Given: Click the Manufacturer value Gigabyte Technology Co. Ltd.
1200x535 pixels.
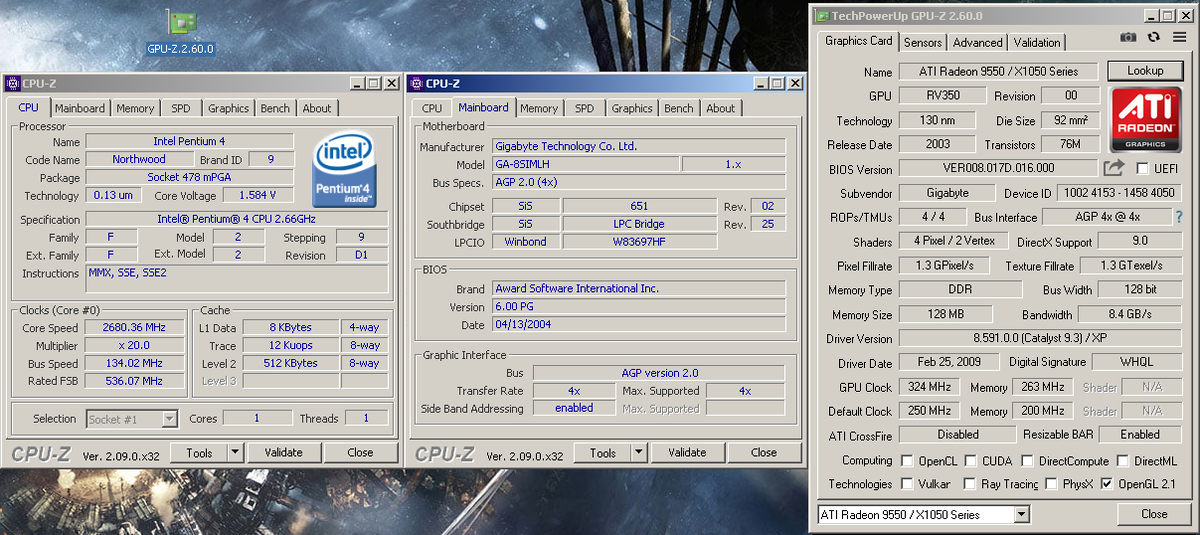Looking at the screenshot, I should click(x=640, y=146).
